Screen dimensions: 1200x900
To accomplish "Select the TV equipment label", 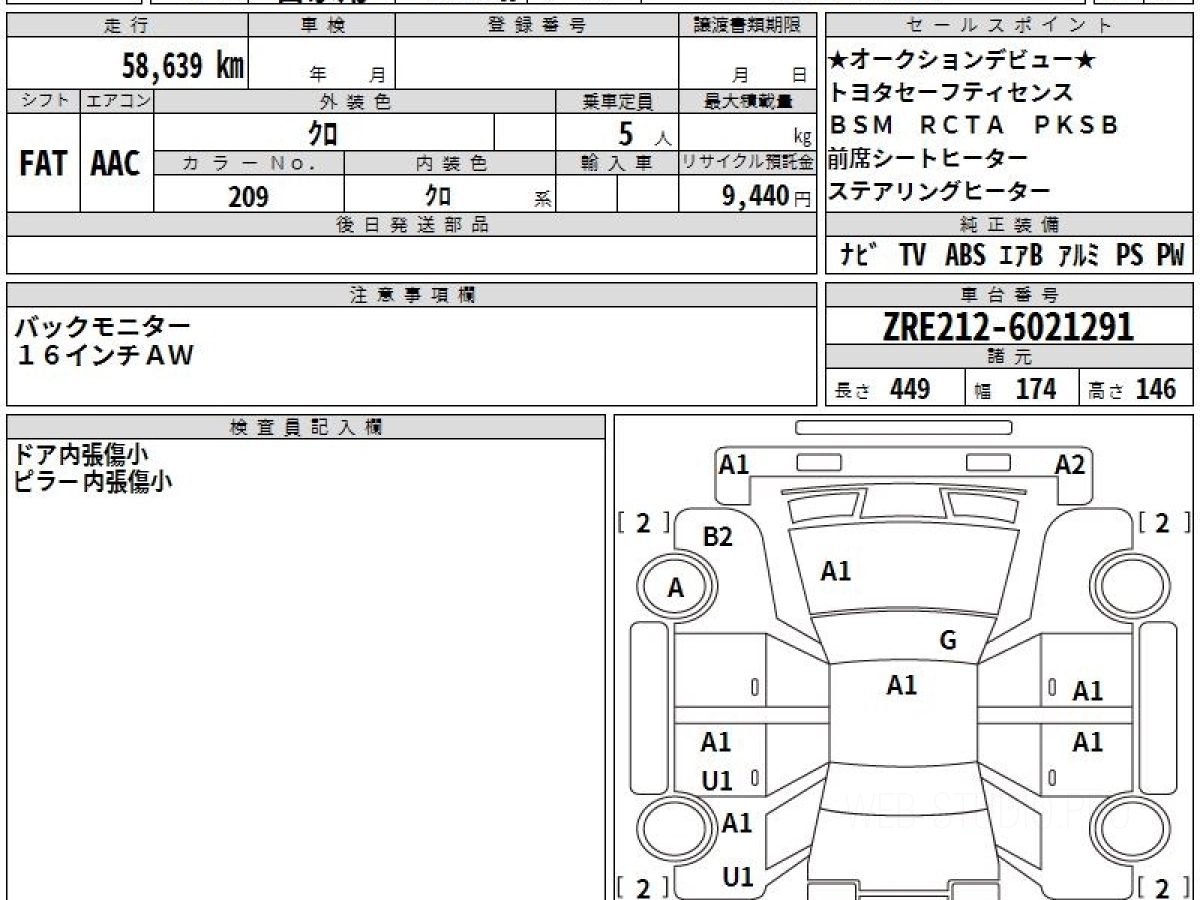I will pyautogui.click(x=912, y=256).
